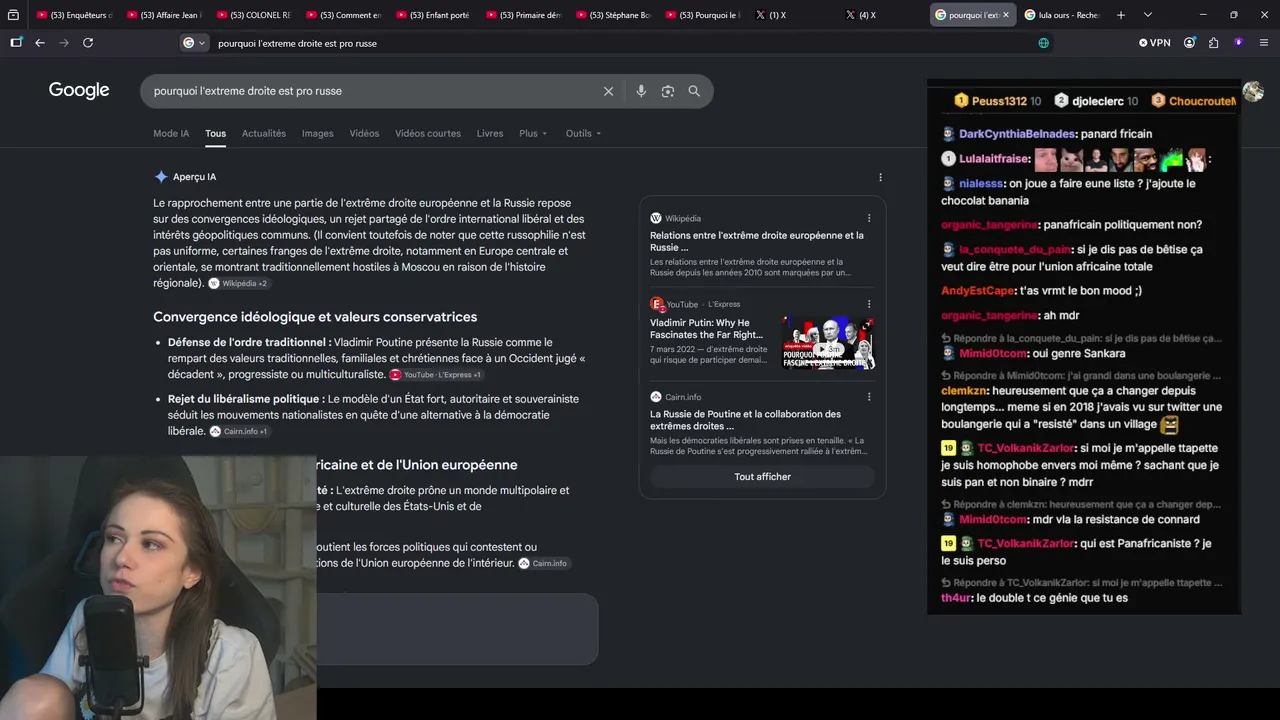
Task: Go back with the browser back arrow
Action: click(x=40, y=43)
